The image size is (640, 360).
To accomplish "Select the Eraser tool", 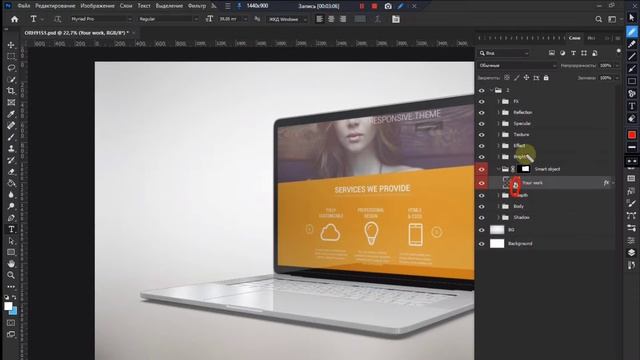I will coord(11,172).
